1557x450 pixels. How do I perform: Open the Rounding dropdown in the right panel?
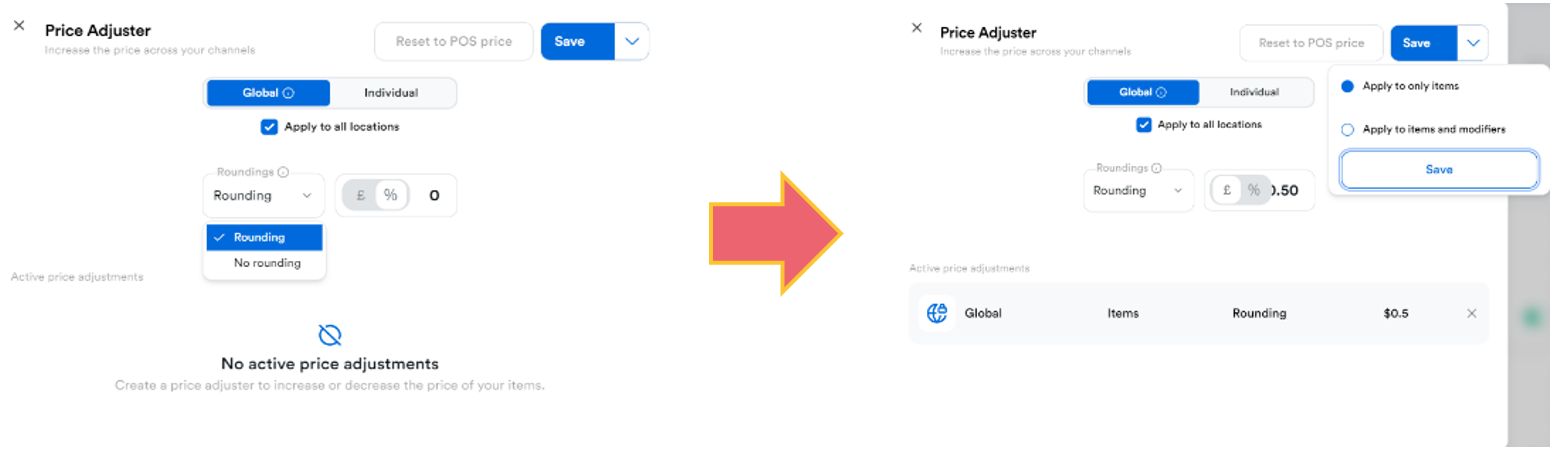click(x=1138, y=190)
